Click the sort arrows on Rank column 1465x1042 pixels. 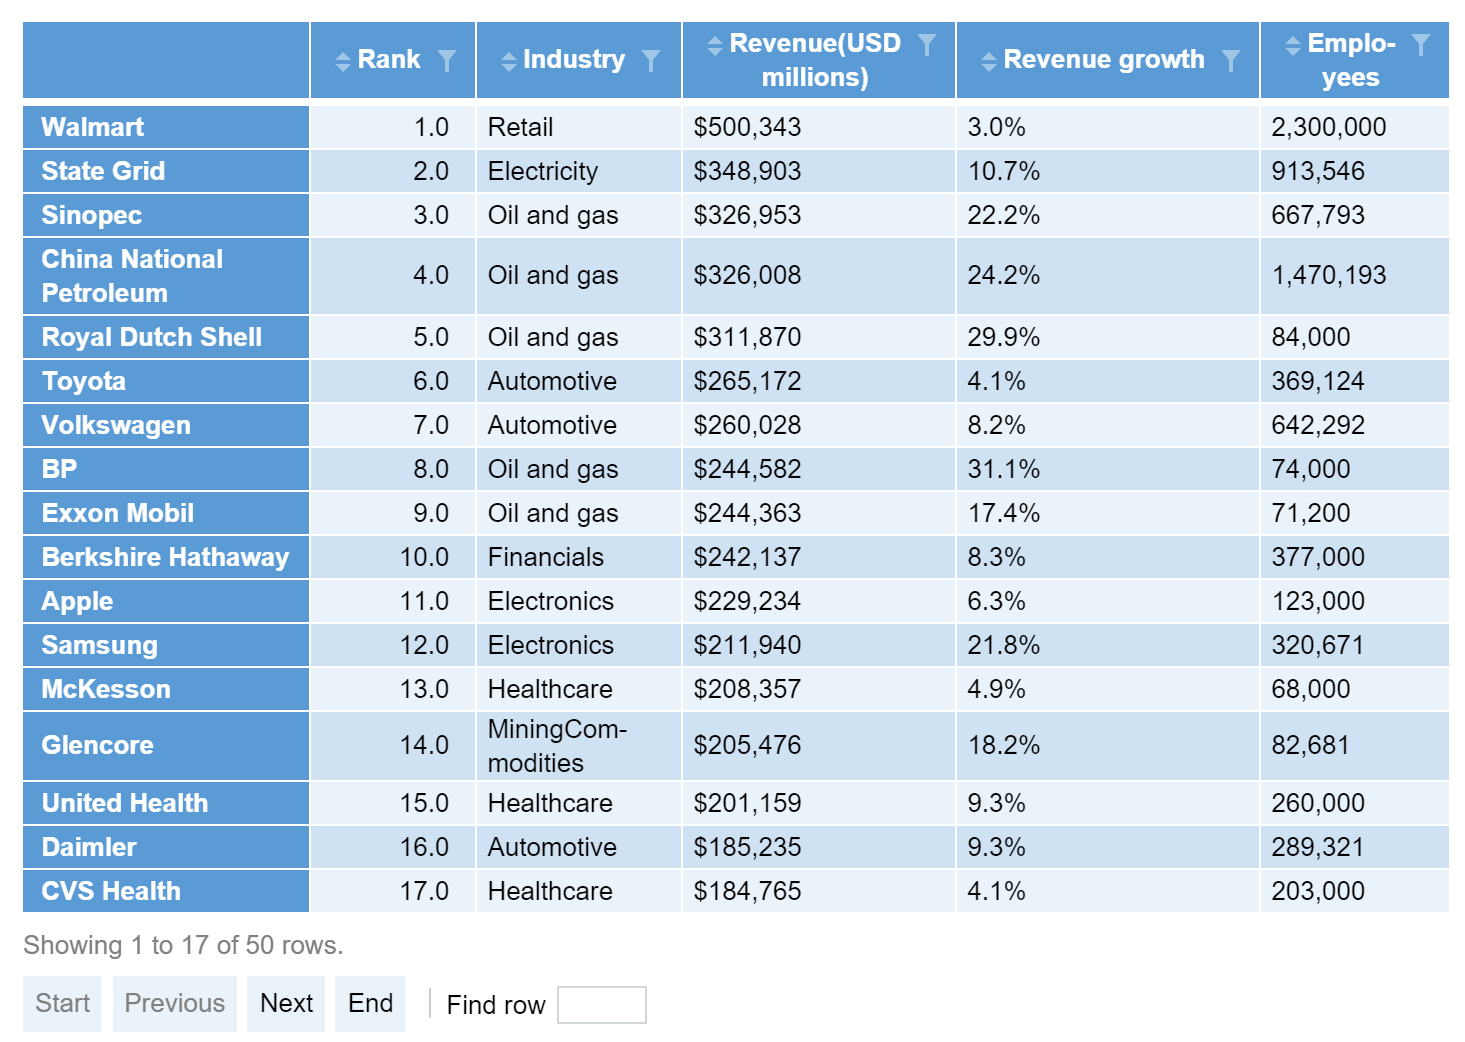(x=343, y=61)
